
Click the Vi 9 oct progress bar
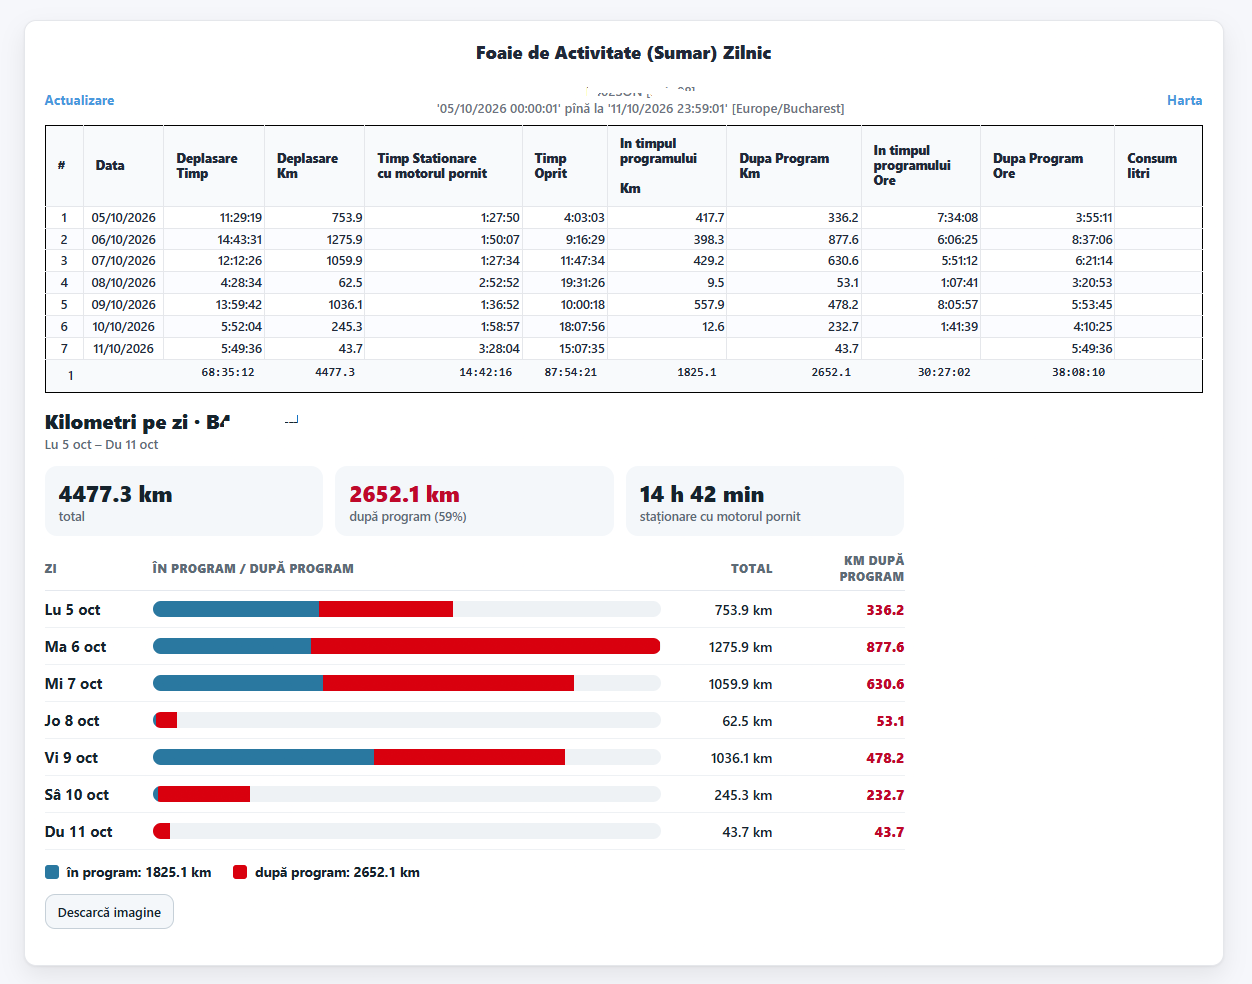point(407,757)
